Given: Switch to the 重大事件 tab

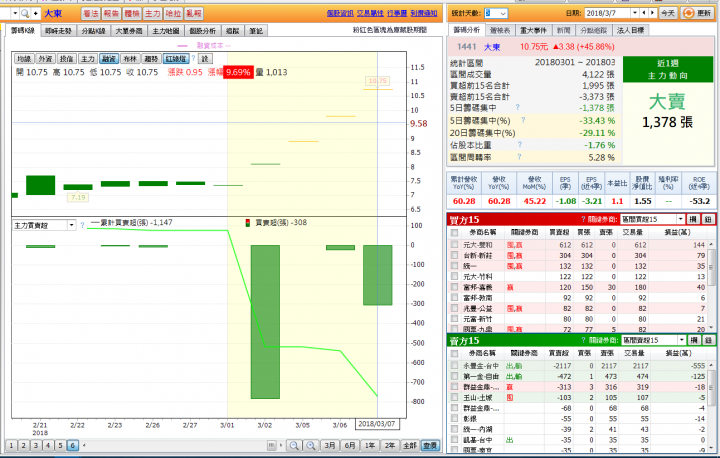Looking at the screenshot, I should [x=533, y=30].
